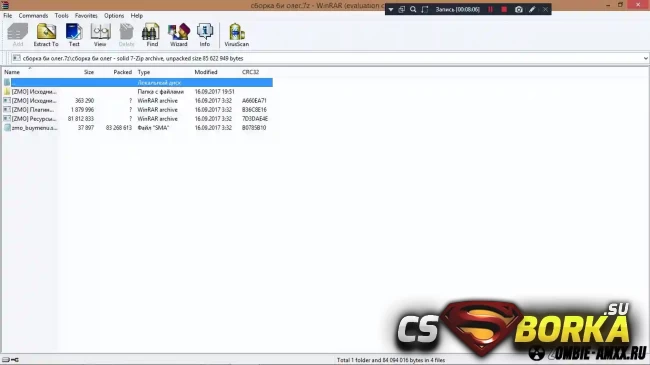This screenshot has width=650, height=365.
Task: Click the drive icon in status bar
Action: pos(6,360)
